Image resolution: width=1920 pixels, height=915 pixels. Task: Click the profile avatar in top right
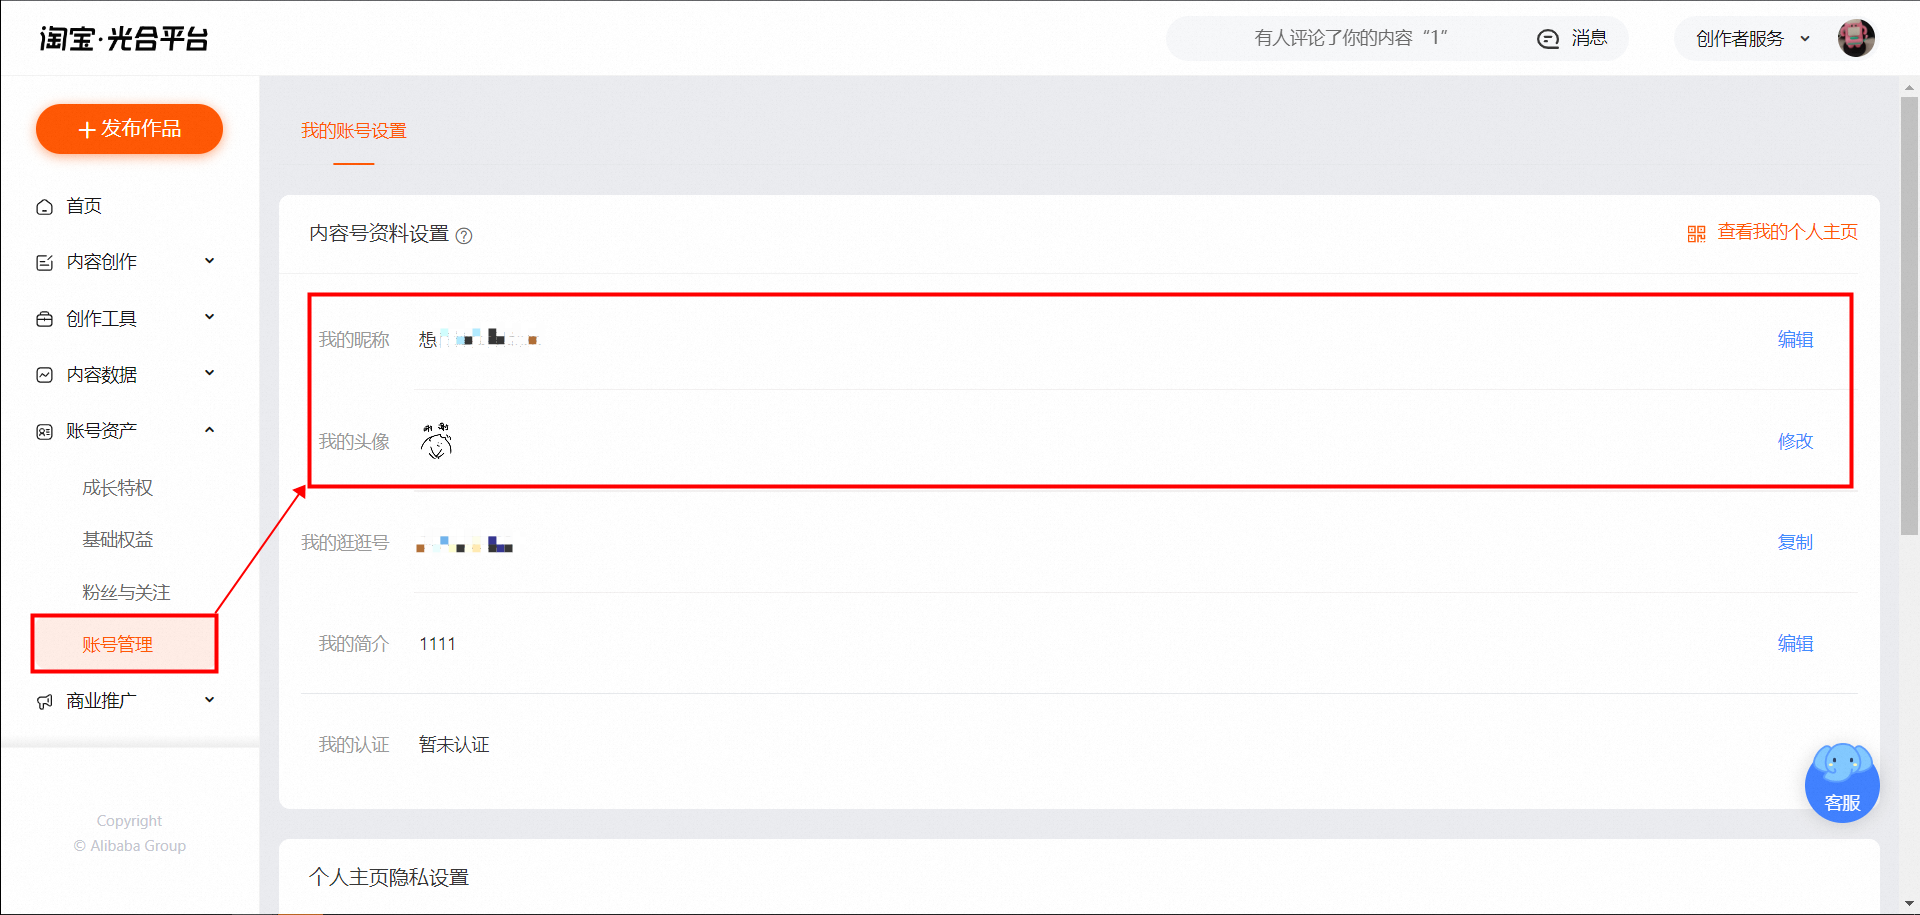tap(1856, 38)
